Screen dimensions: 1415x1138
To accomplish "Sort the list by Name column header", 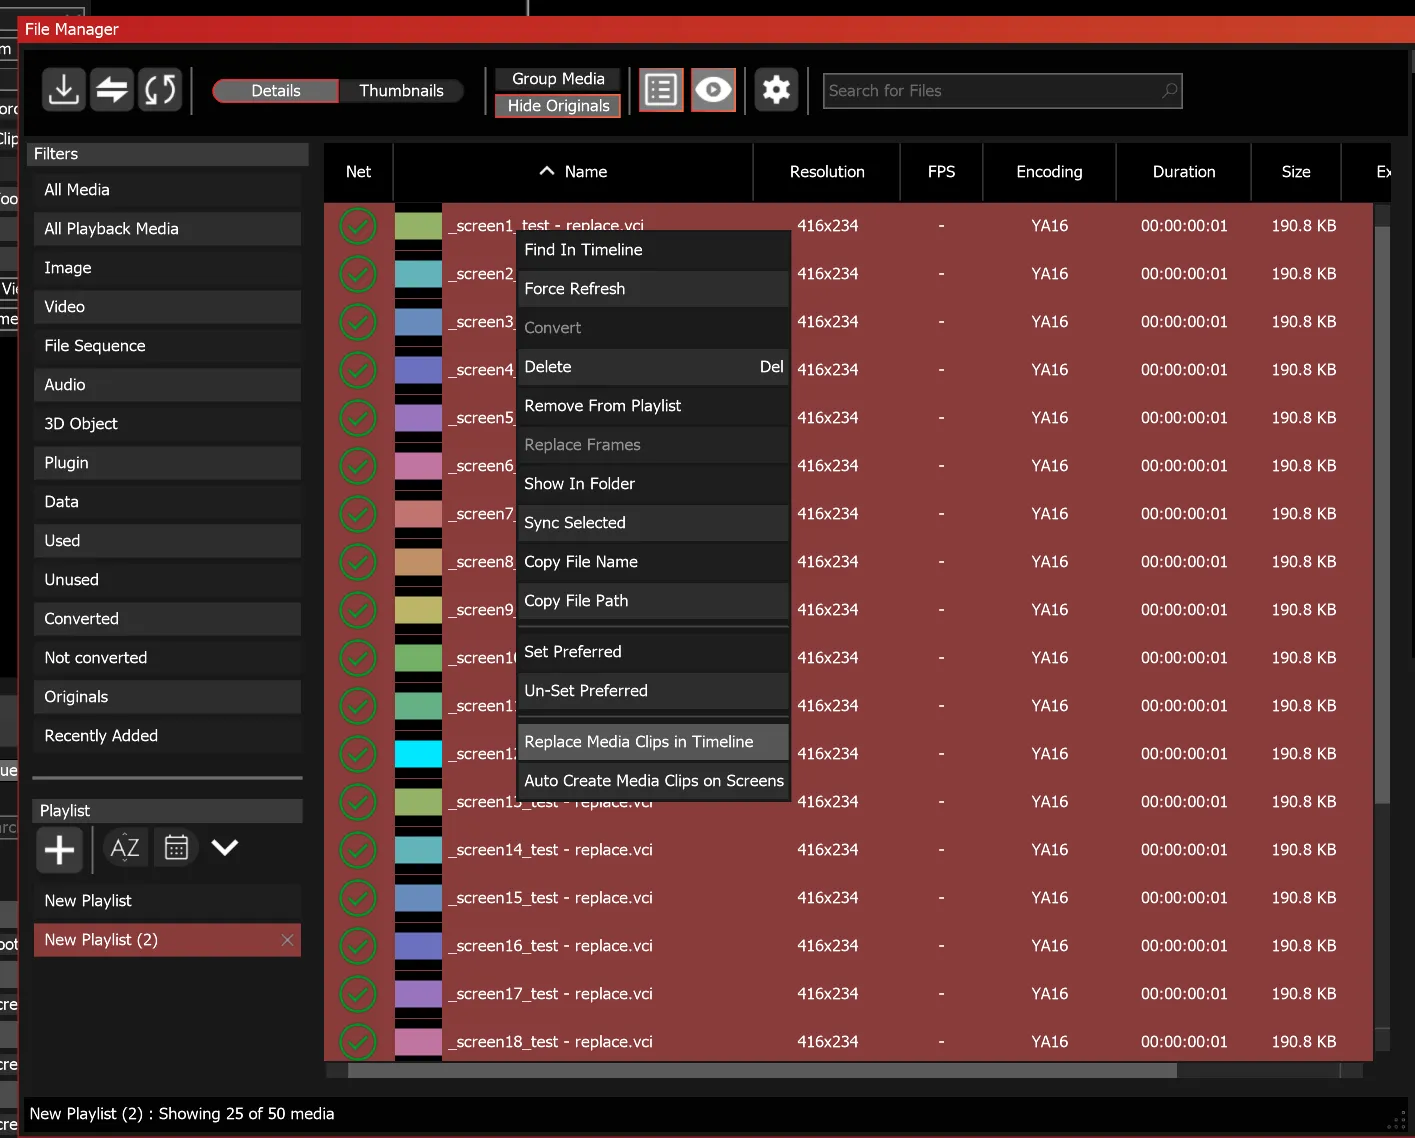I will pos(573,172).
